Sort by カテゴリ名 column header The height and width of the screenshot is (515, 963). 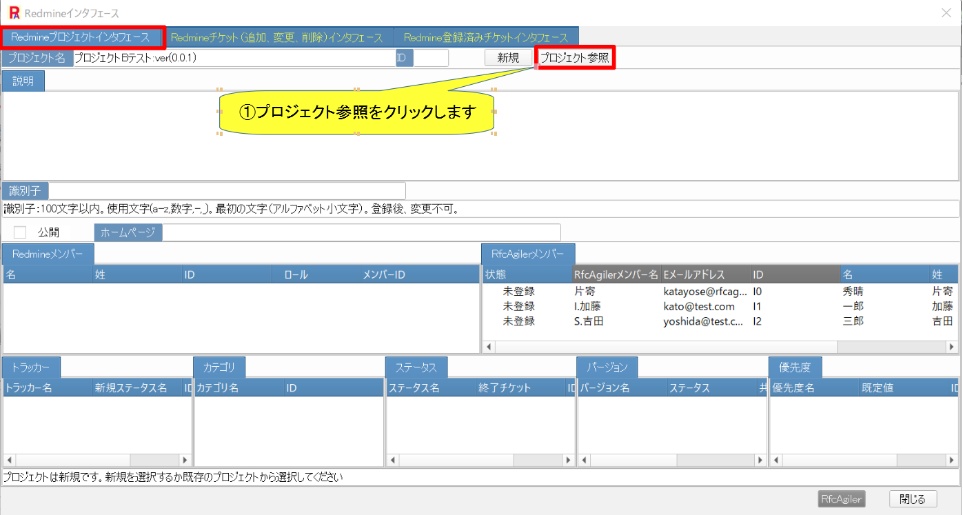pos(238,388)
